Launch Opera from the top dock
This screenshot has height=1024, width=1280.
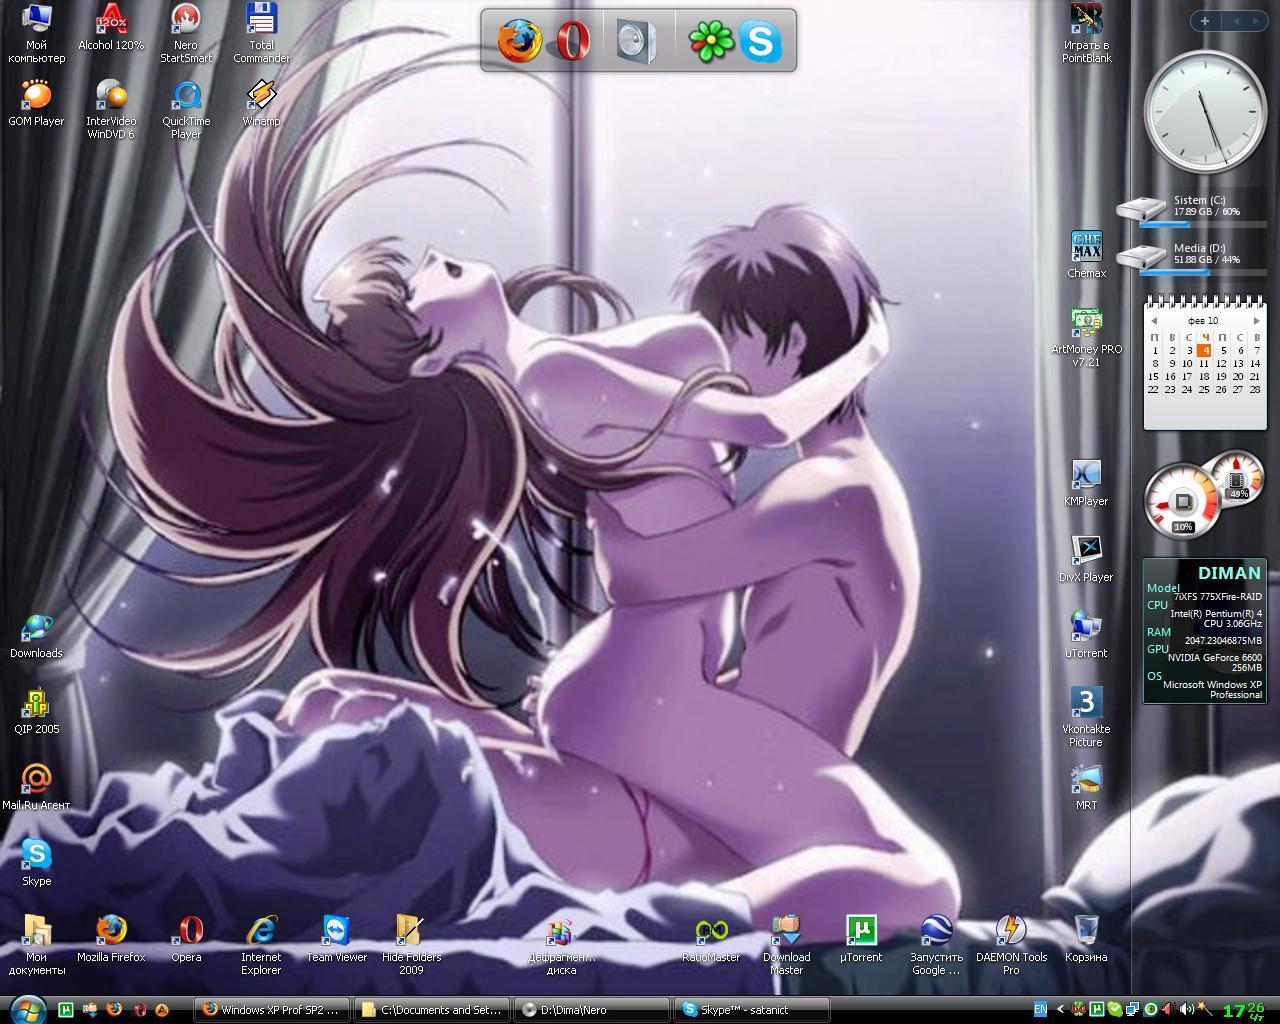[x=572, y=41]
